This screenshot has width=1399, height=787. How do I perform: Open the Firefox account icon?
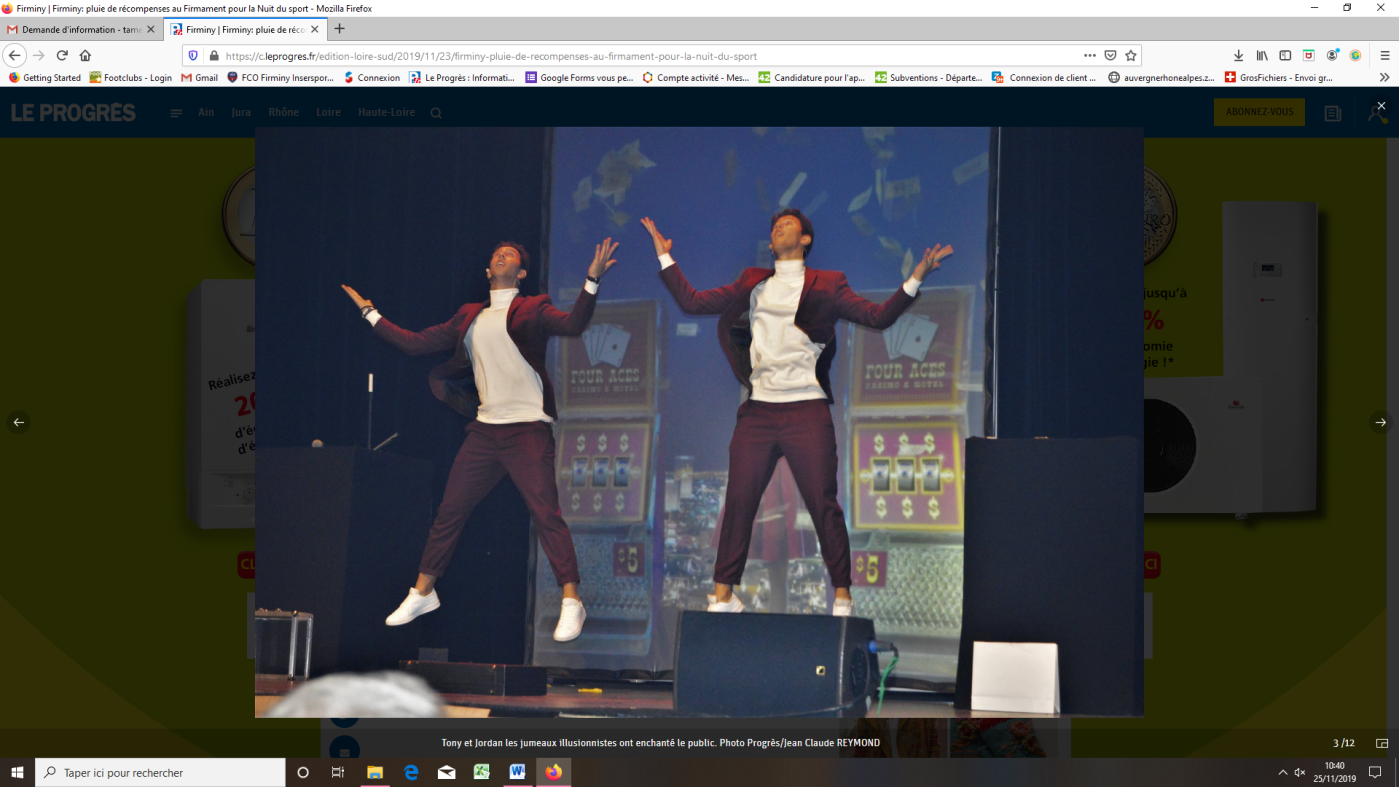[x=1332, y=56]
